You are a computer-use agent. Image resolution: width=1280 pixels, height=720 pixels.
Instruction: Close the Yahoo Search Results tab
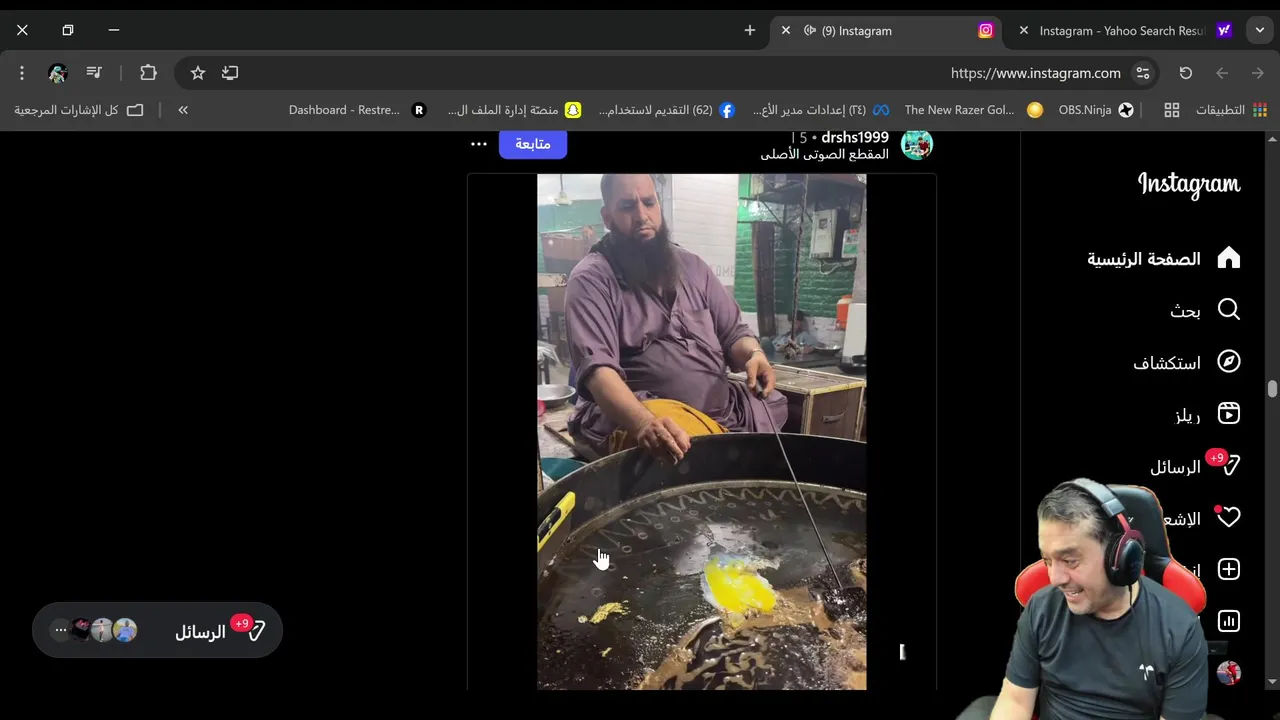point(1024,31)
